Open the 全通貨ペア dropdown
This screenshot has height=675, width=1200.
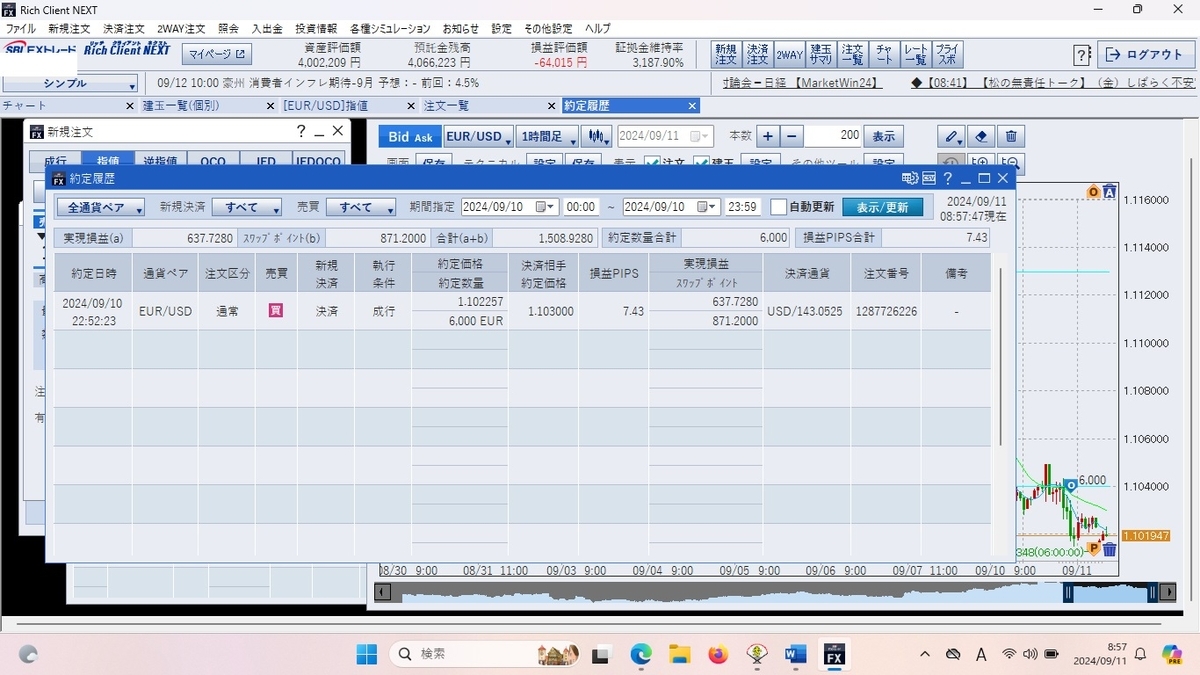point(100,207)
